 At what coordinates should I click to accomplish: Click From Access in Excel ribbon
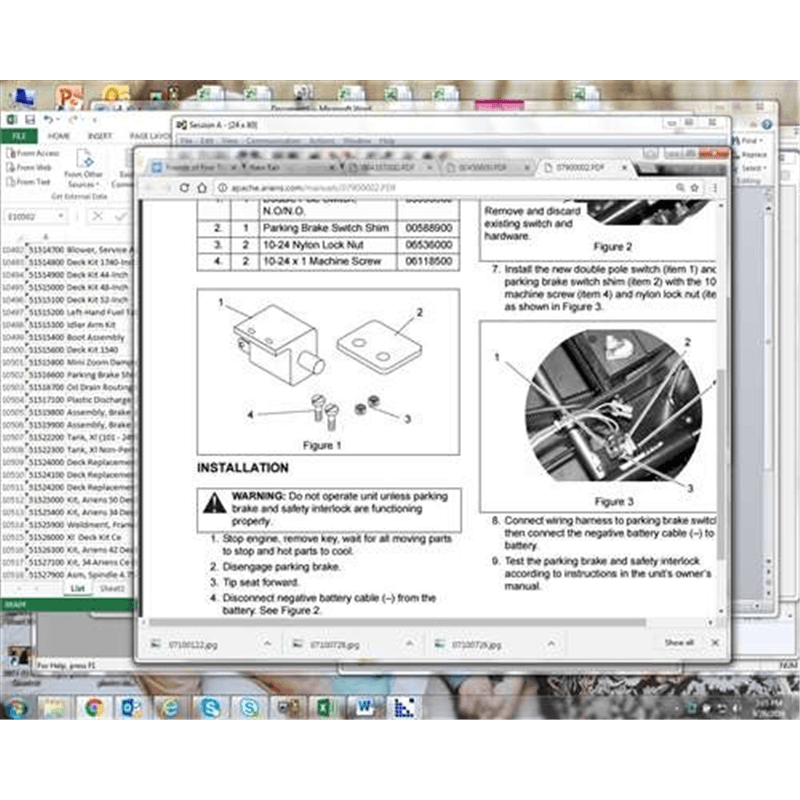click(x=33, y=153)
